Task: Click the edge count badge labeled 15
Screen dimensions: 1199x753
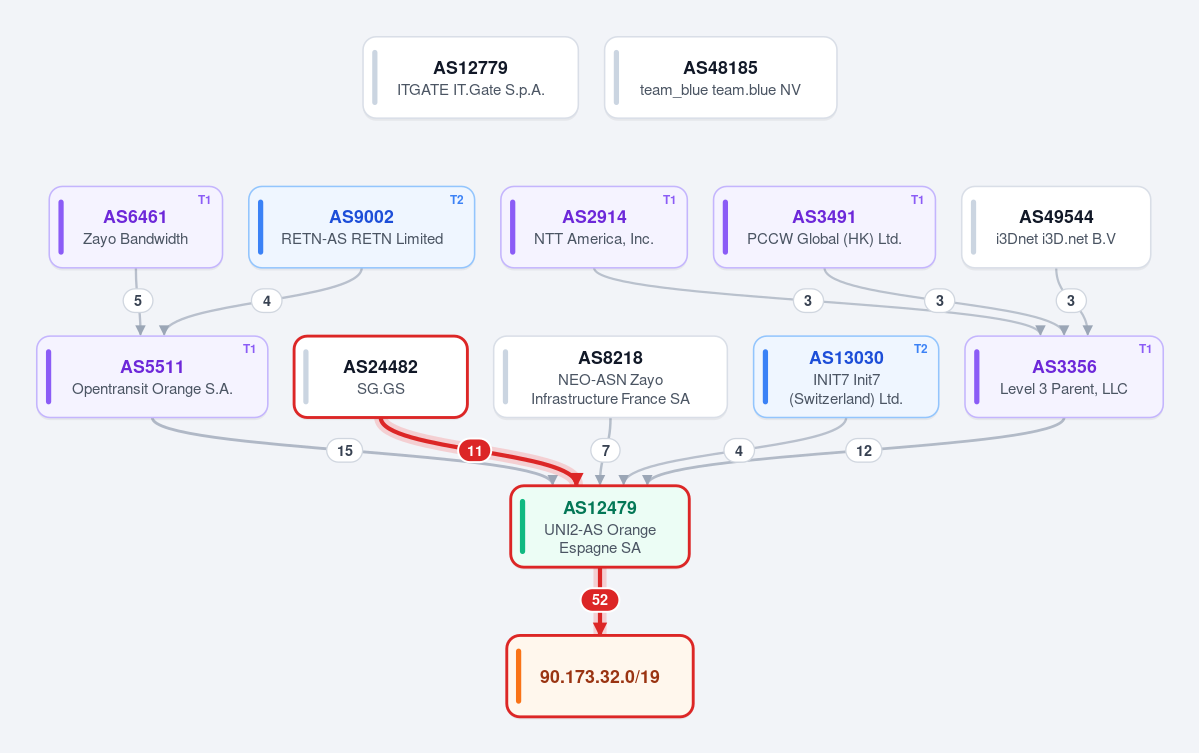Action: [x=345, y=450]
